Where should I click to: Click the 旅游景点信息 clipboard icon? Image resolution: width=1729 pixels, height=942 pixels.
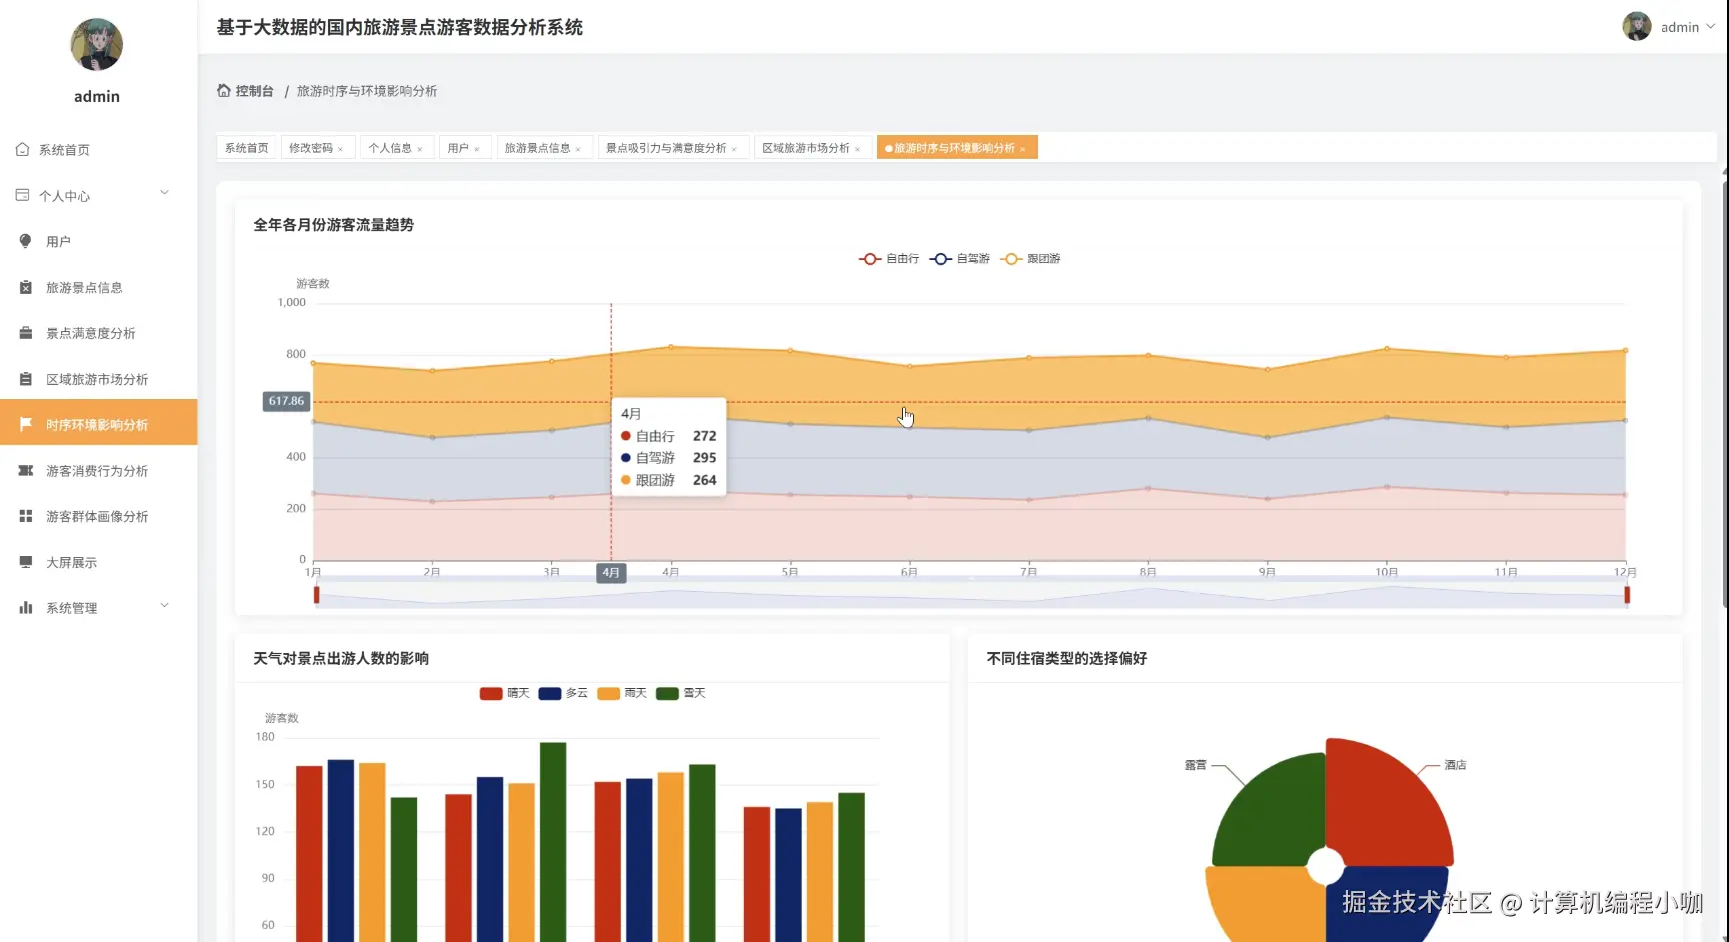(x=26, y=287)
